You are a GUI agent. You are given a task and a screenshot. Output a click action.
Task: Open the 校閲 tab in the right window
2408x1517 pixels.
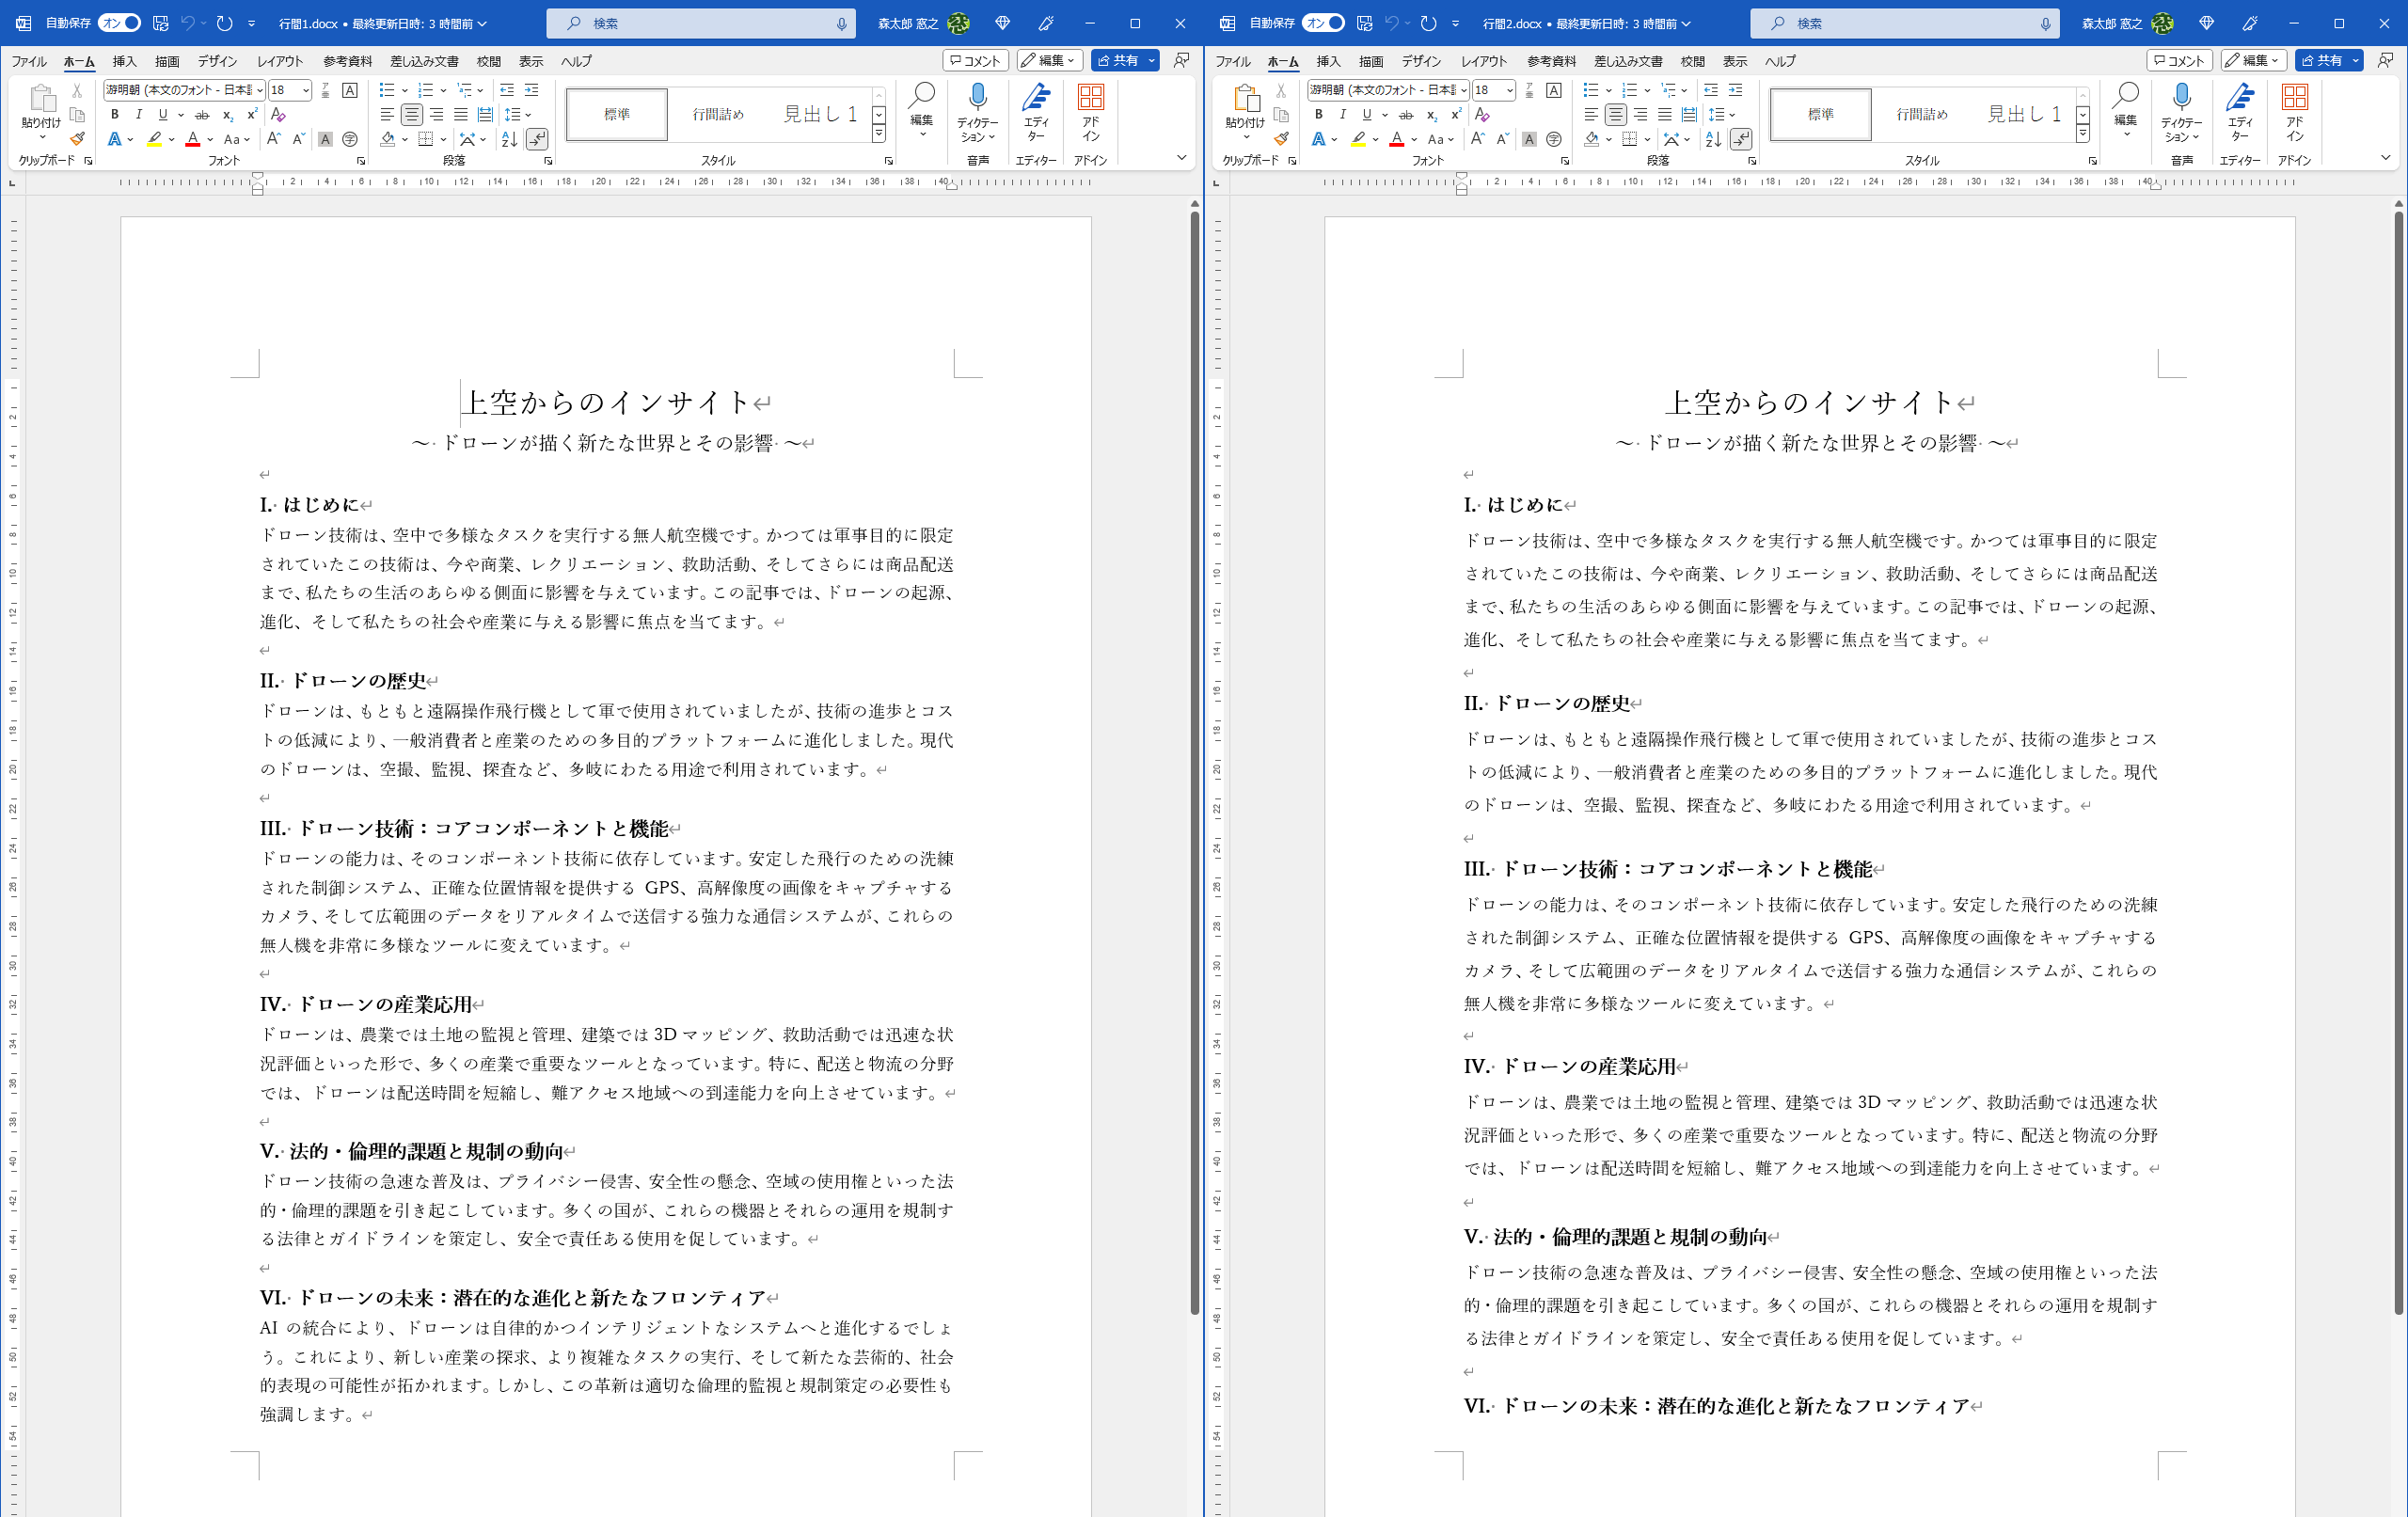coord(1692,61)
